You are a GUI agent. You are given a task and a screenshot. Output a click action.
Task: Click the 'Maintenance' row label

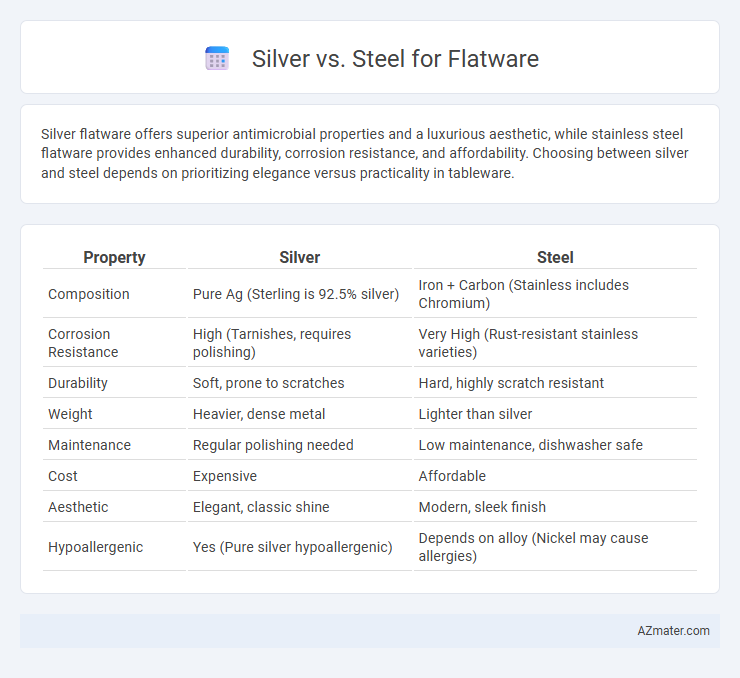tap(90, 445)
